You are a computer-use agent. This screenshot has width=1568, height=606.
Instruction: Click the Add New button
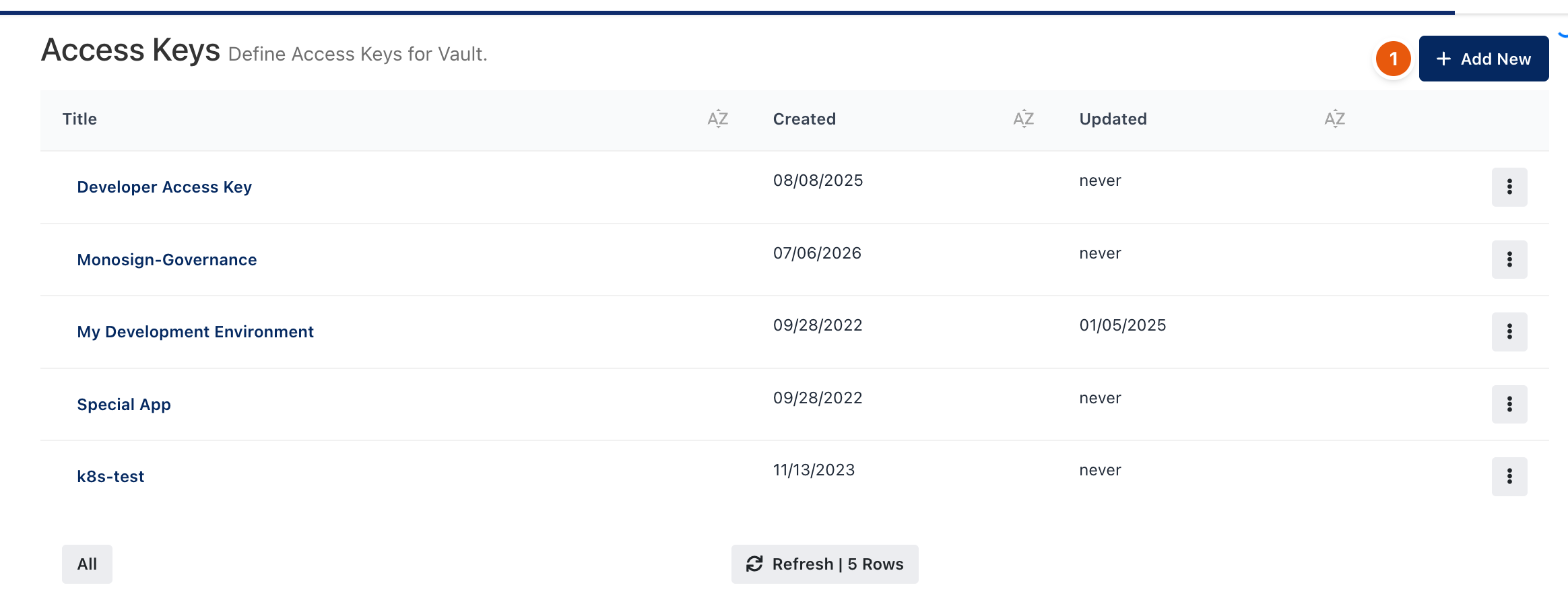pyautogui.click(x=1484, y=59)
